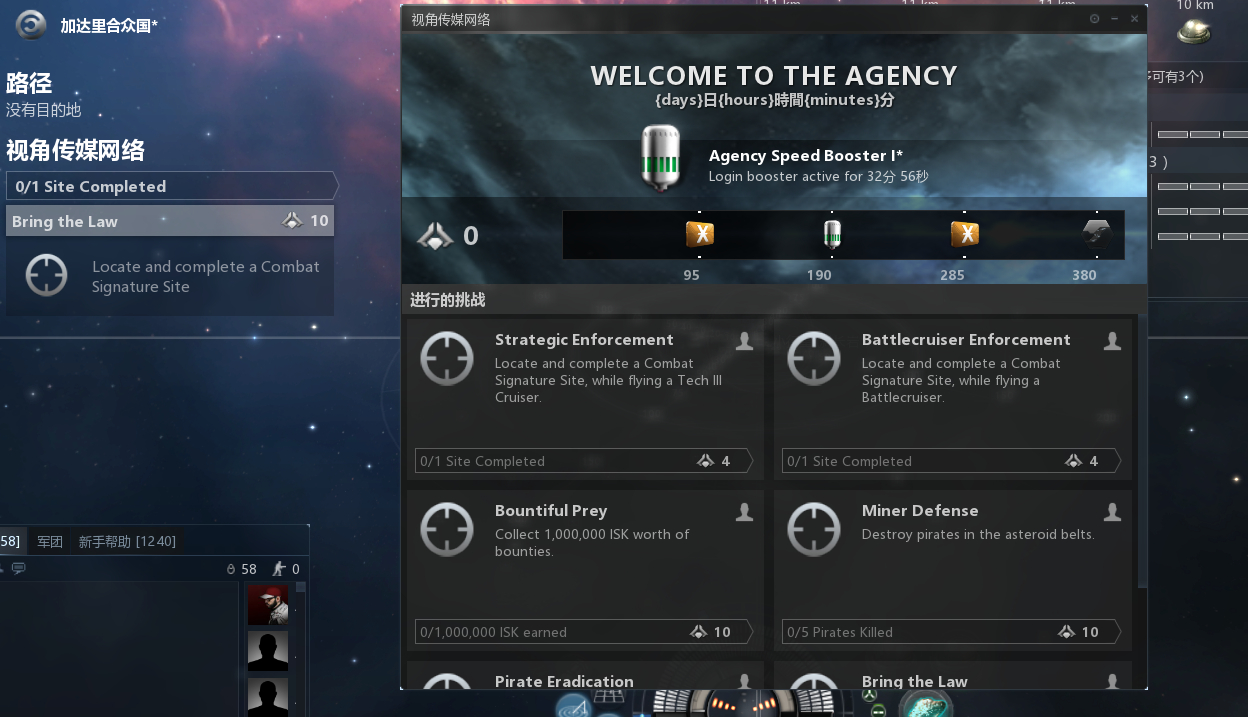
Task: Open the Bring the Law card in the Agency window
Action: (x=953, y=676)
